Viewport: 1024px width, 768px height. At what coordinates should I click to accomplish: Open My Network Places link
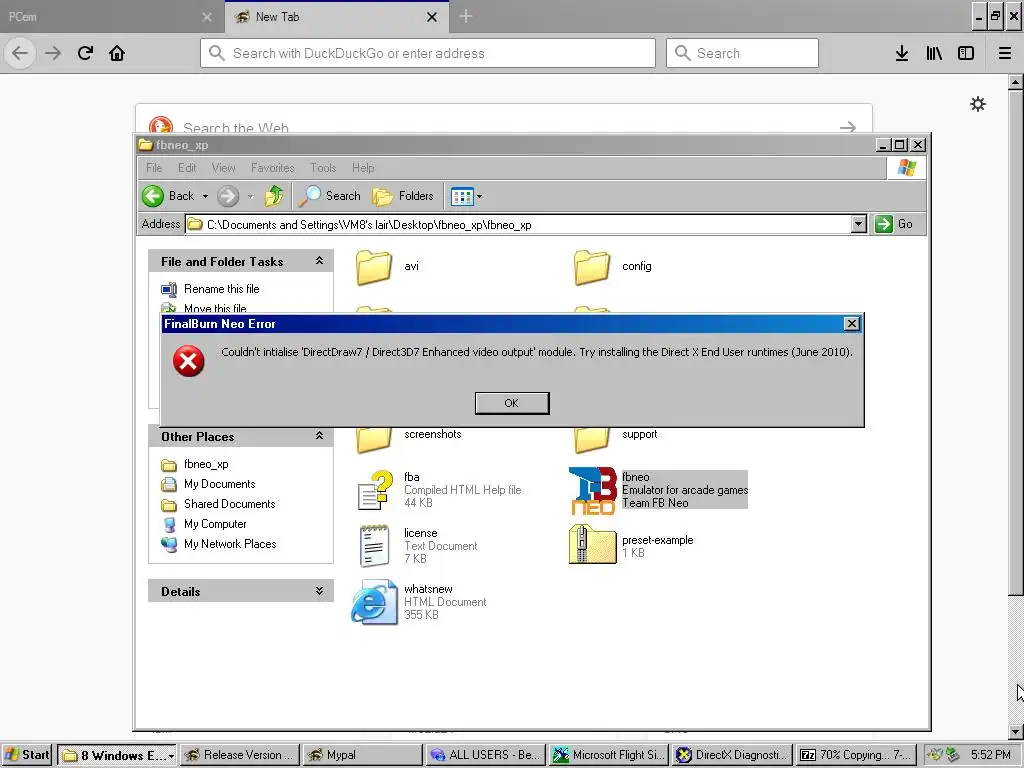230,544
